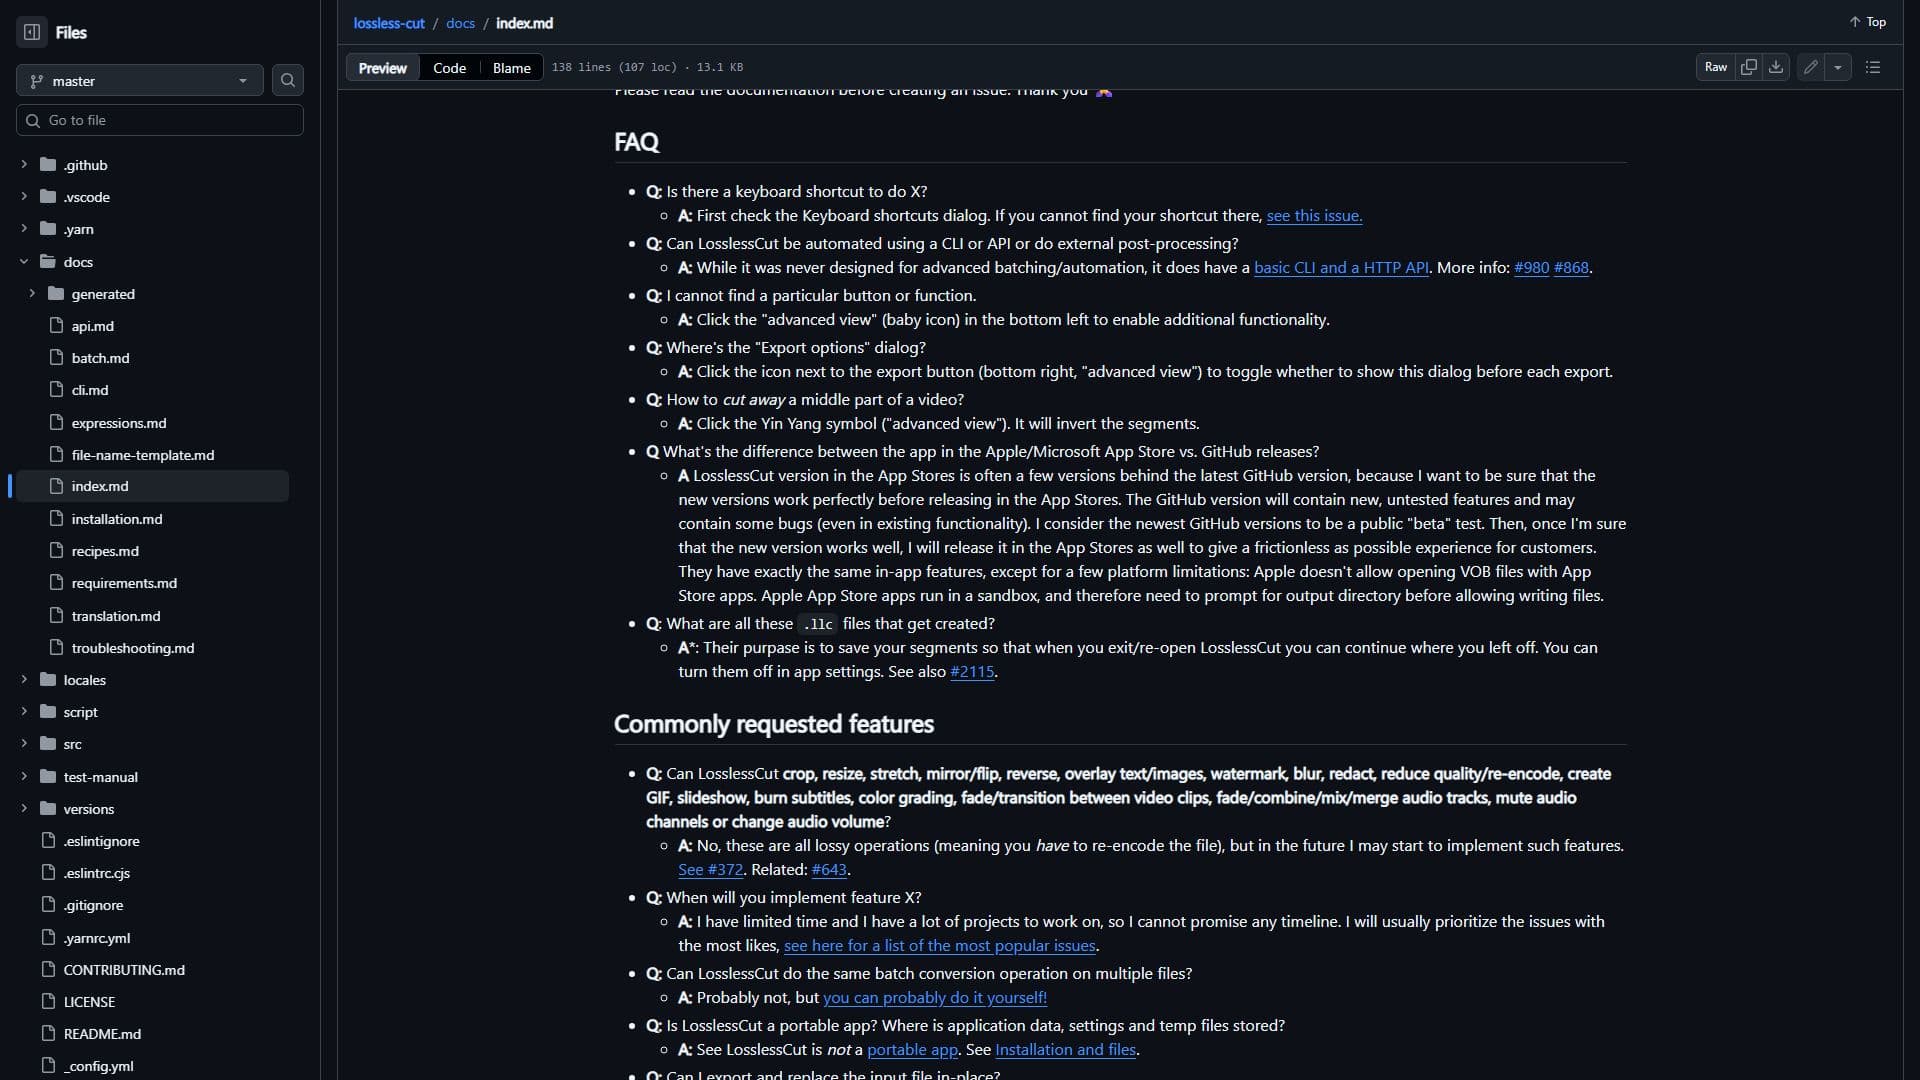Open lossless-cut breadcrumb link
1920x1080 pixels.
pyautogui.click(x=389, y=22)
